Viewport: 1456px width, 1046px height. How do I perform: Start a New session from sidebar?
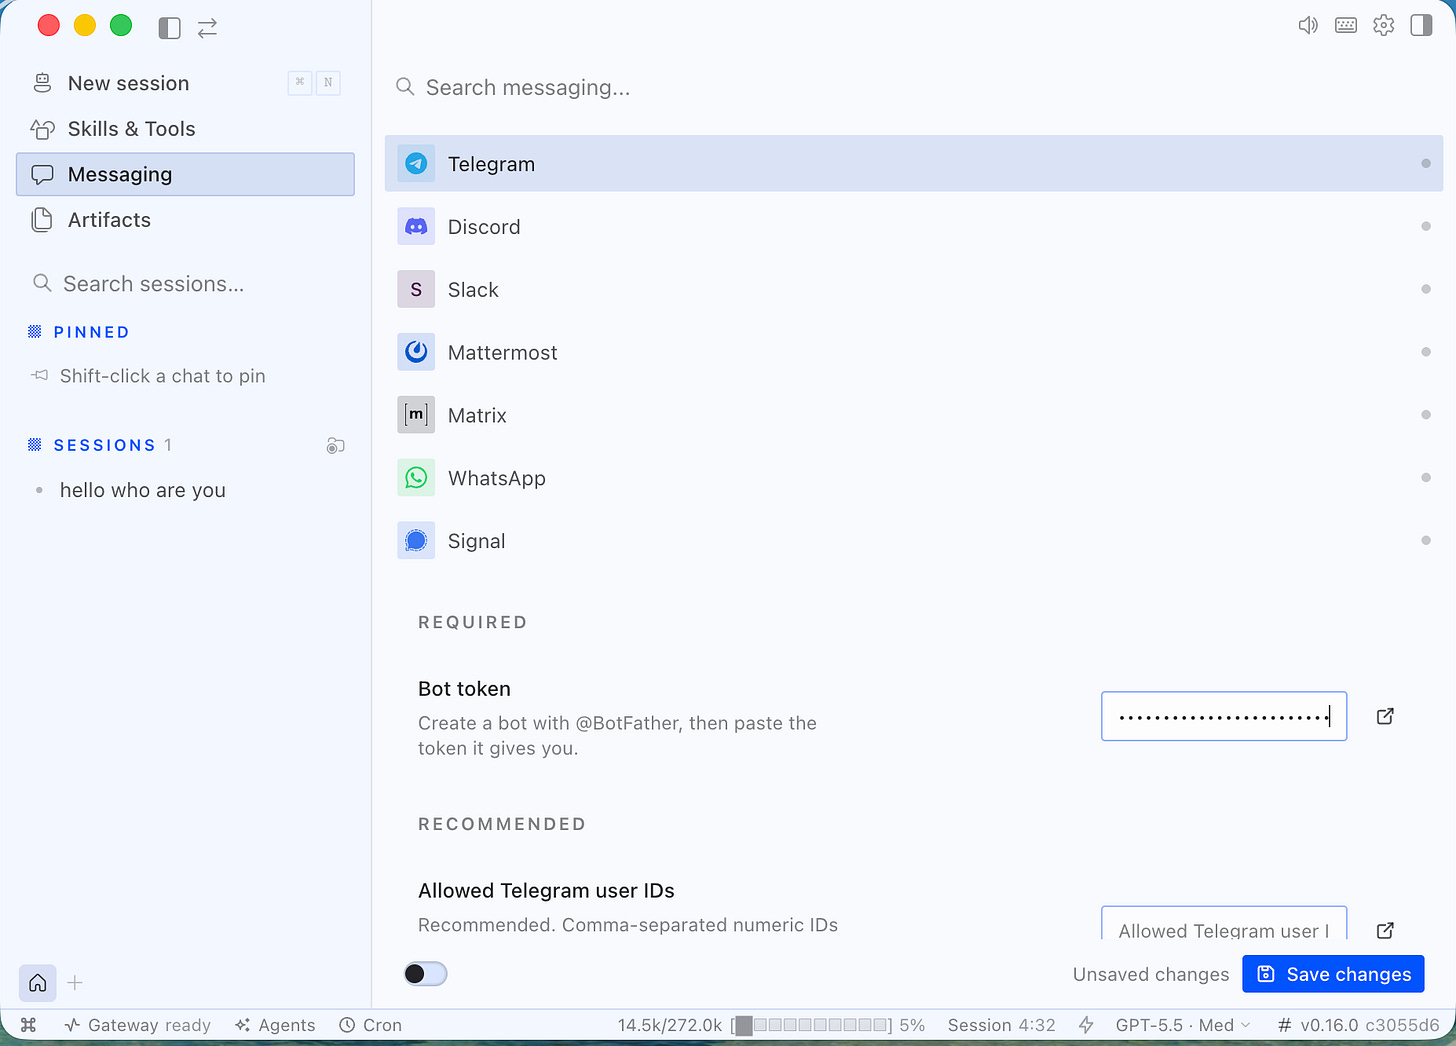(x=186, y=83)
